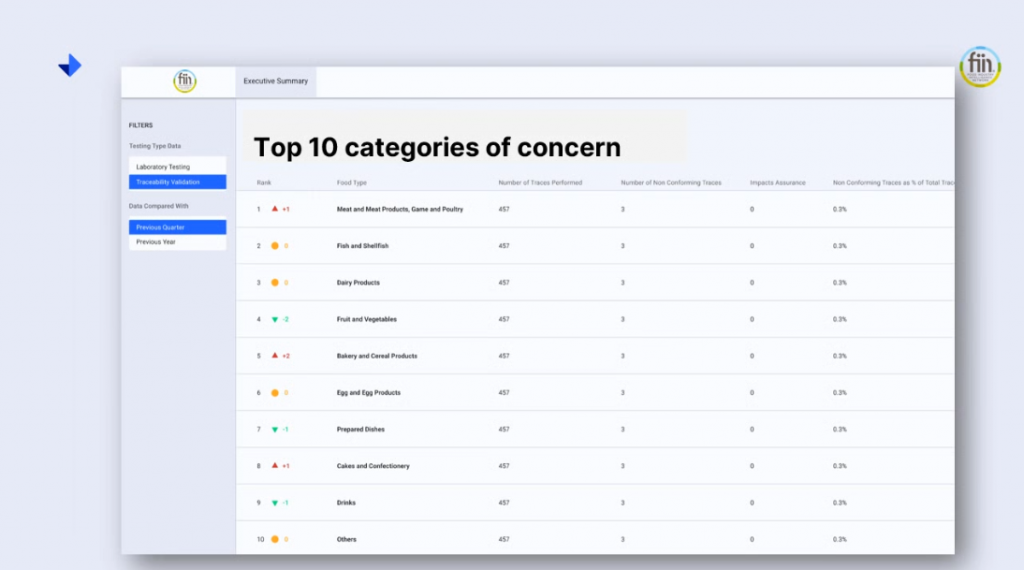Viewport: 1024px width, 570px height.
Task: Click the orange circle indicator for Fish and Shellfish
Action: [x=275, y=246]
